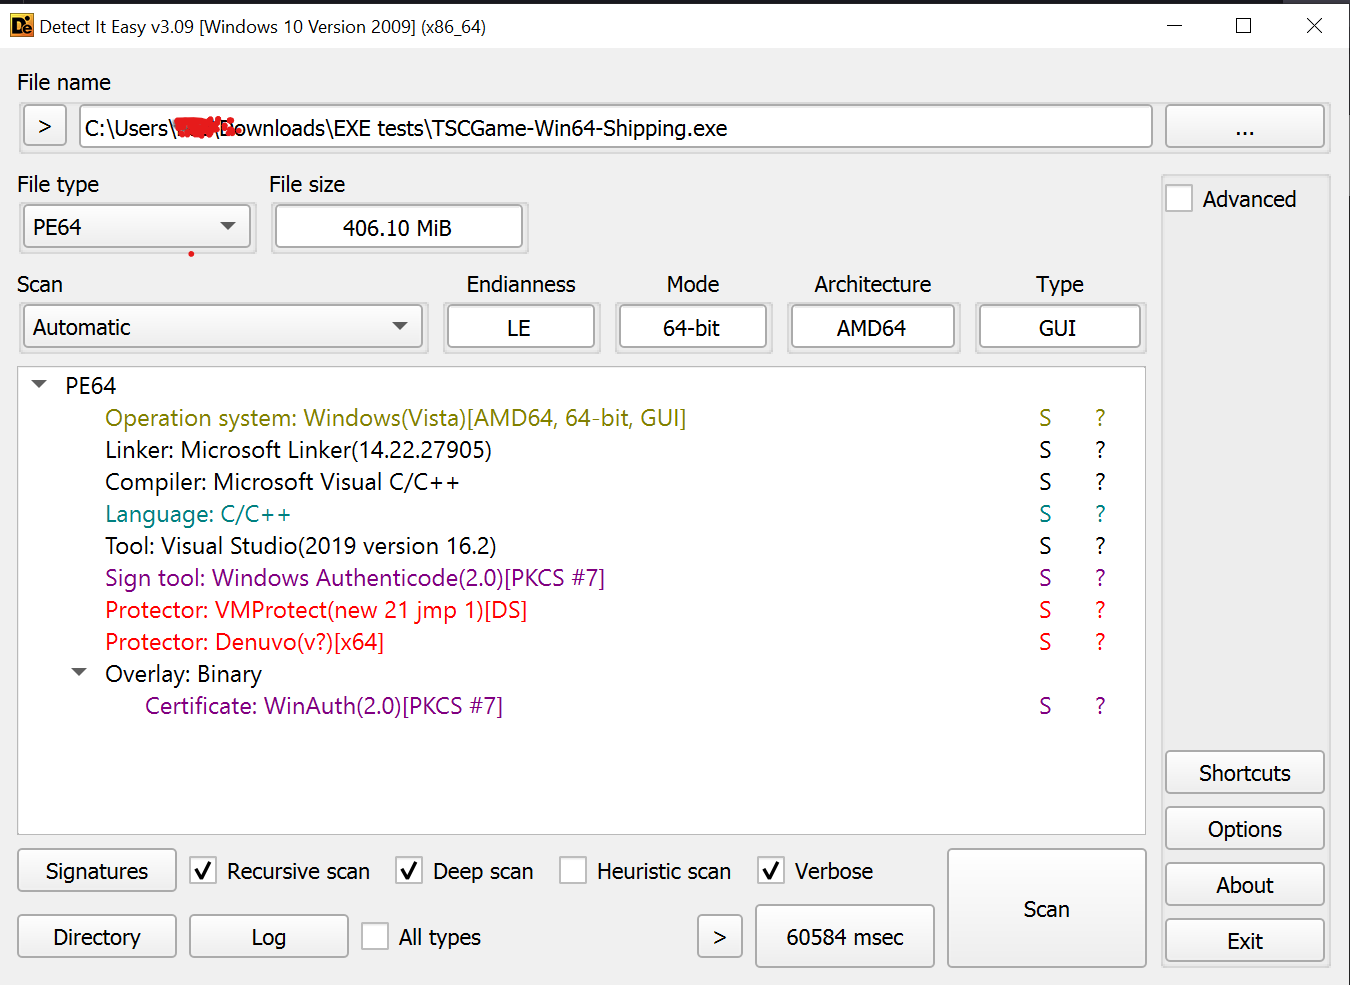
Task: Click the '>' arrow button beside scan time
Action: click(719, 937)
